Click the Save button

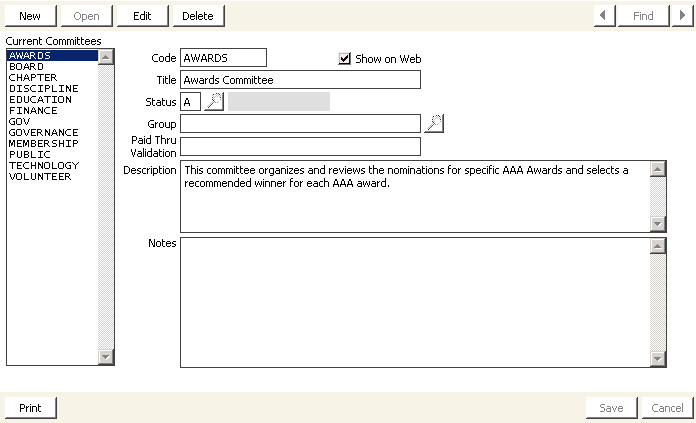pyautogui.click(x=611, y=408)
